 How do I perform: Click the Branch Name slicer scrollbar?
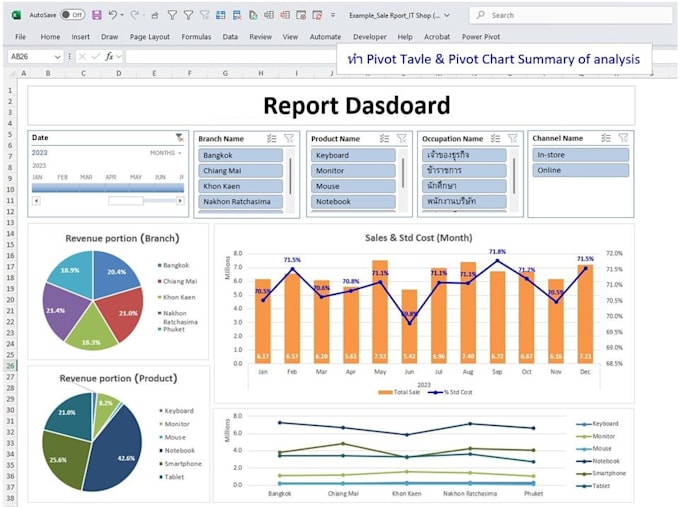click(290, 177)
